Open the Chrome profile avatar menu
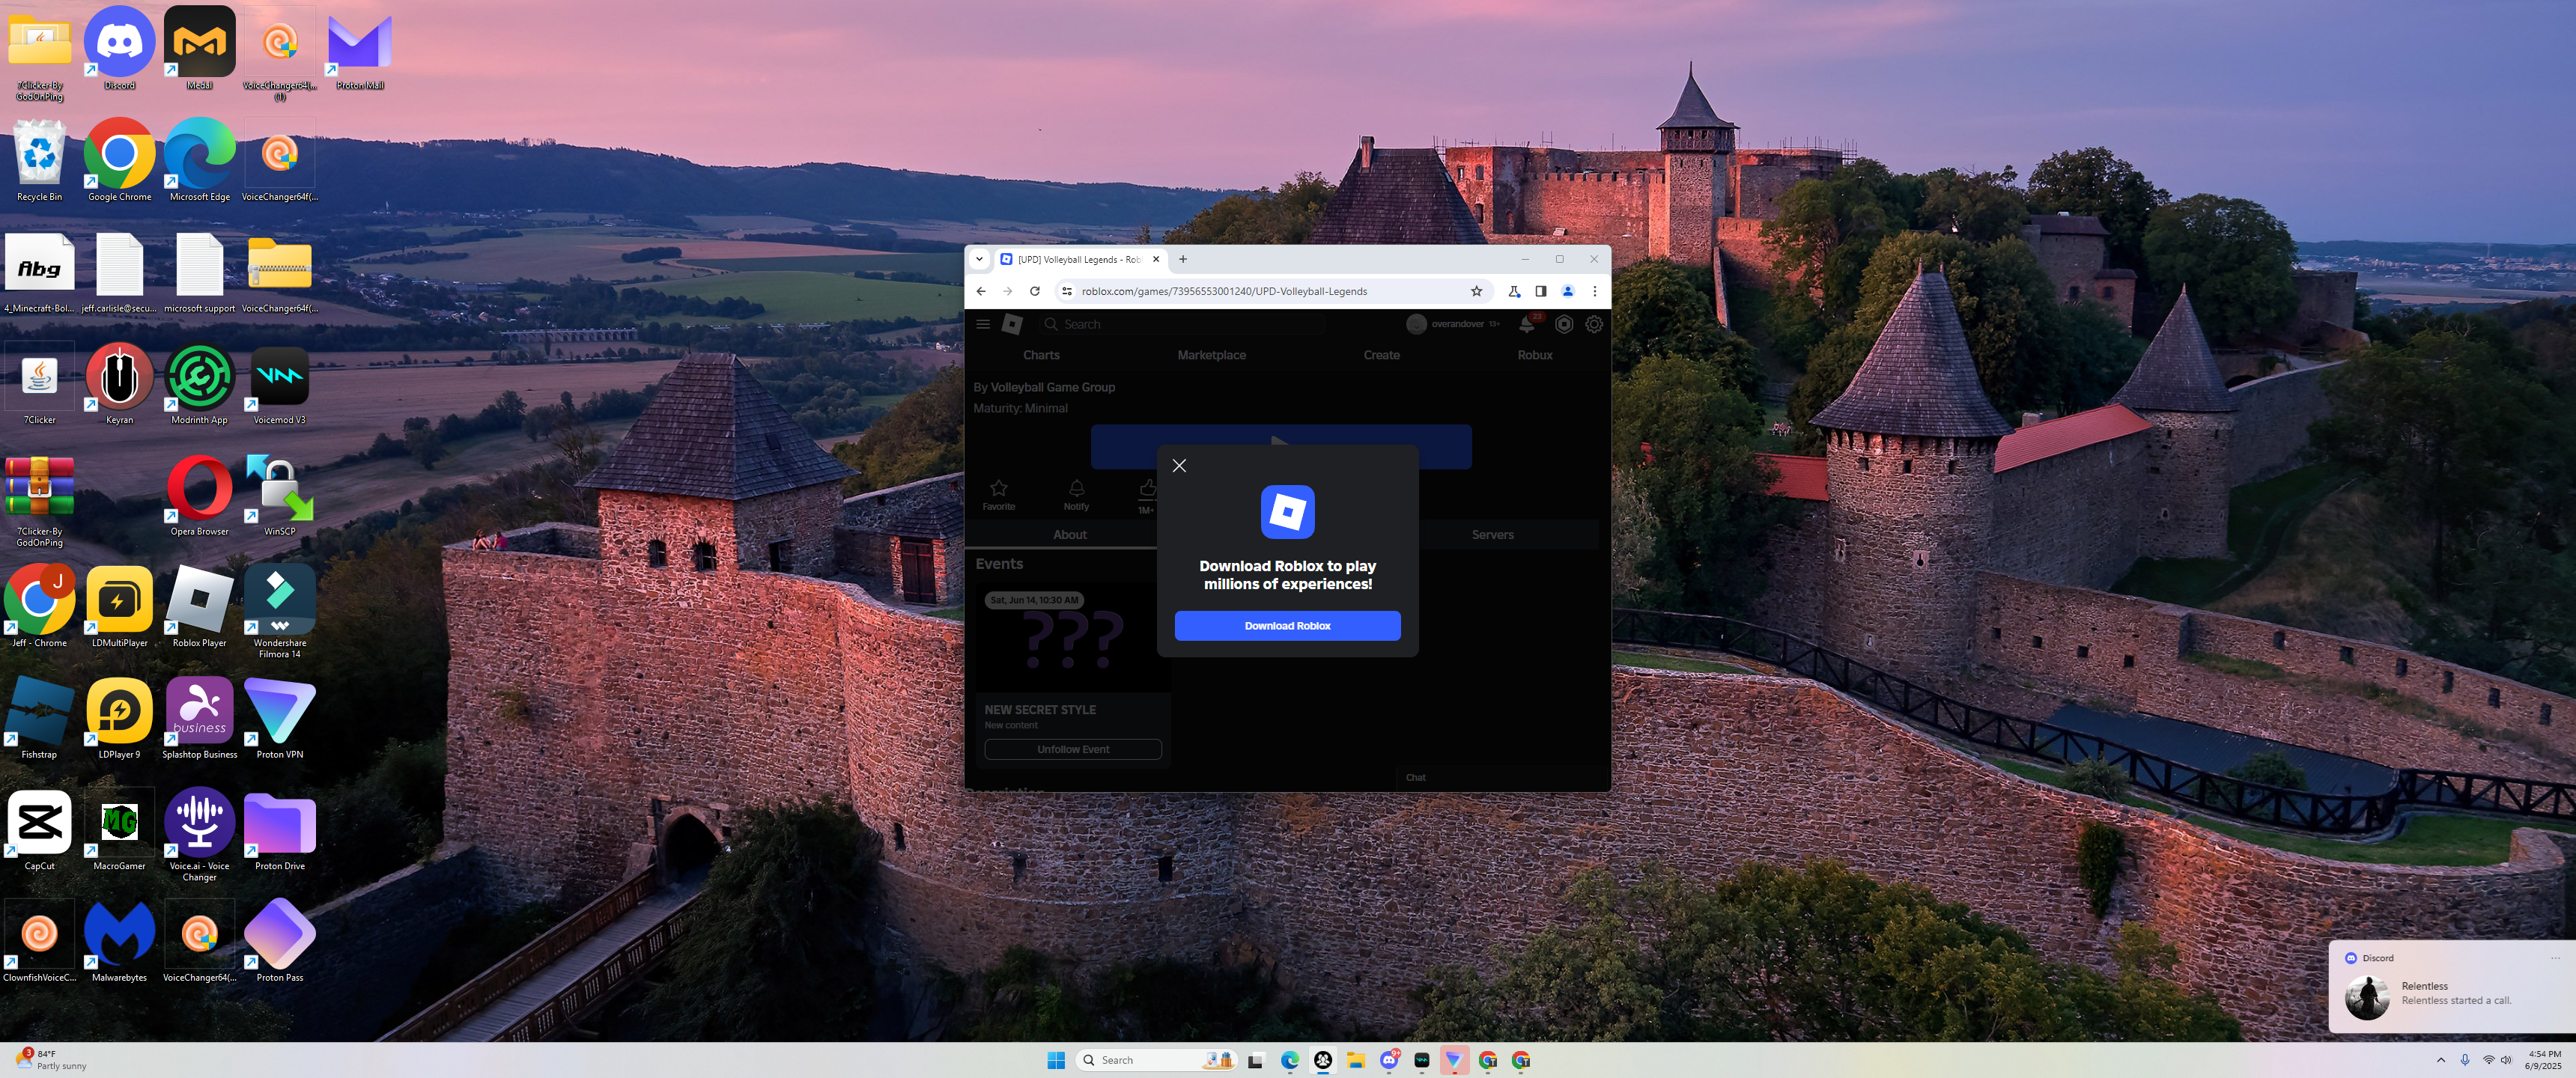Image resolution: width=2576 pixels, height=1078 pixels. click(x=1568, y=292)
